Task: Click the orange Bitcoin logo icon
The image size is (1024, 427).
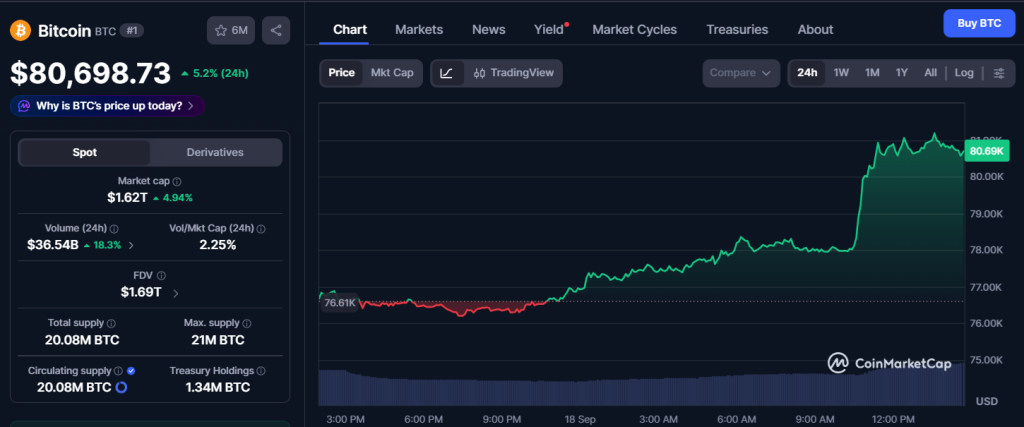Action: pyautogui.click(x=20, y=30)
